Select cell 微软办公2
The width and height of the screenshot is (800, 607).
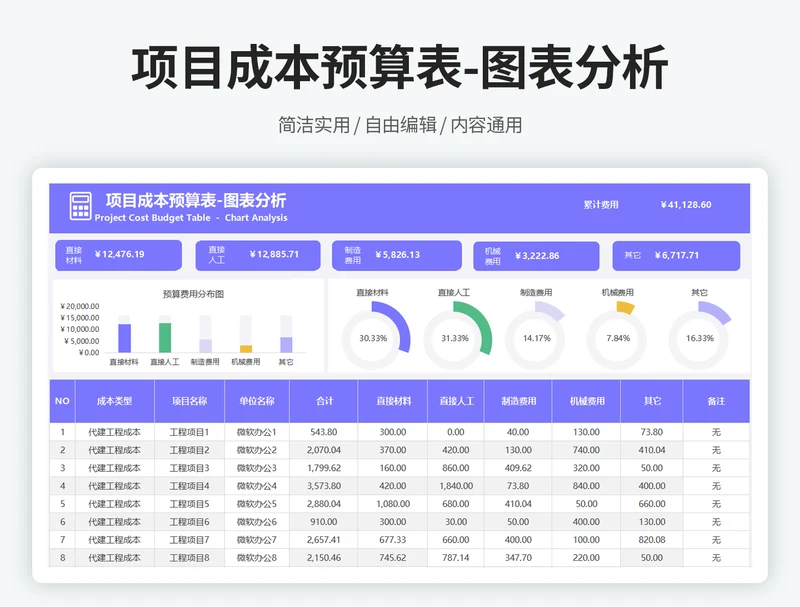point(257,450)
